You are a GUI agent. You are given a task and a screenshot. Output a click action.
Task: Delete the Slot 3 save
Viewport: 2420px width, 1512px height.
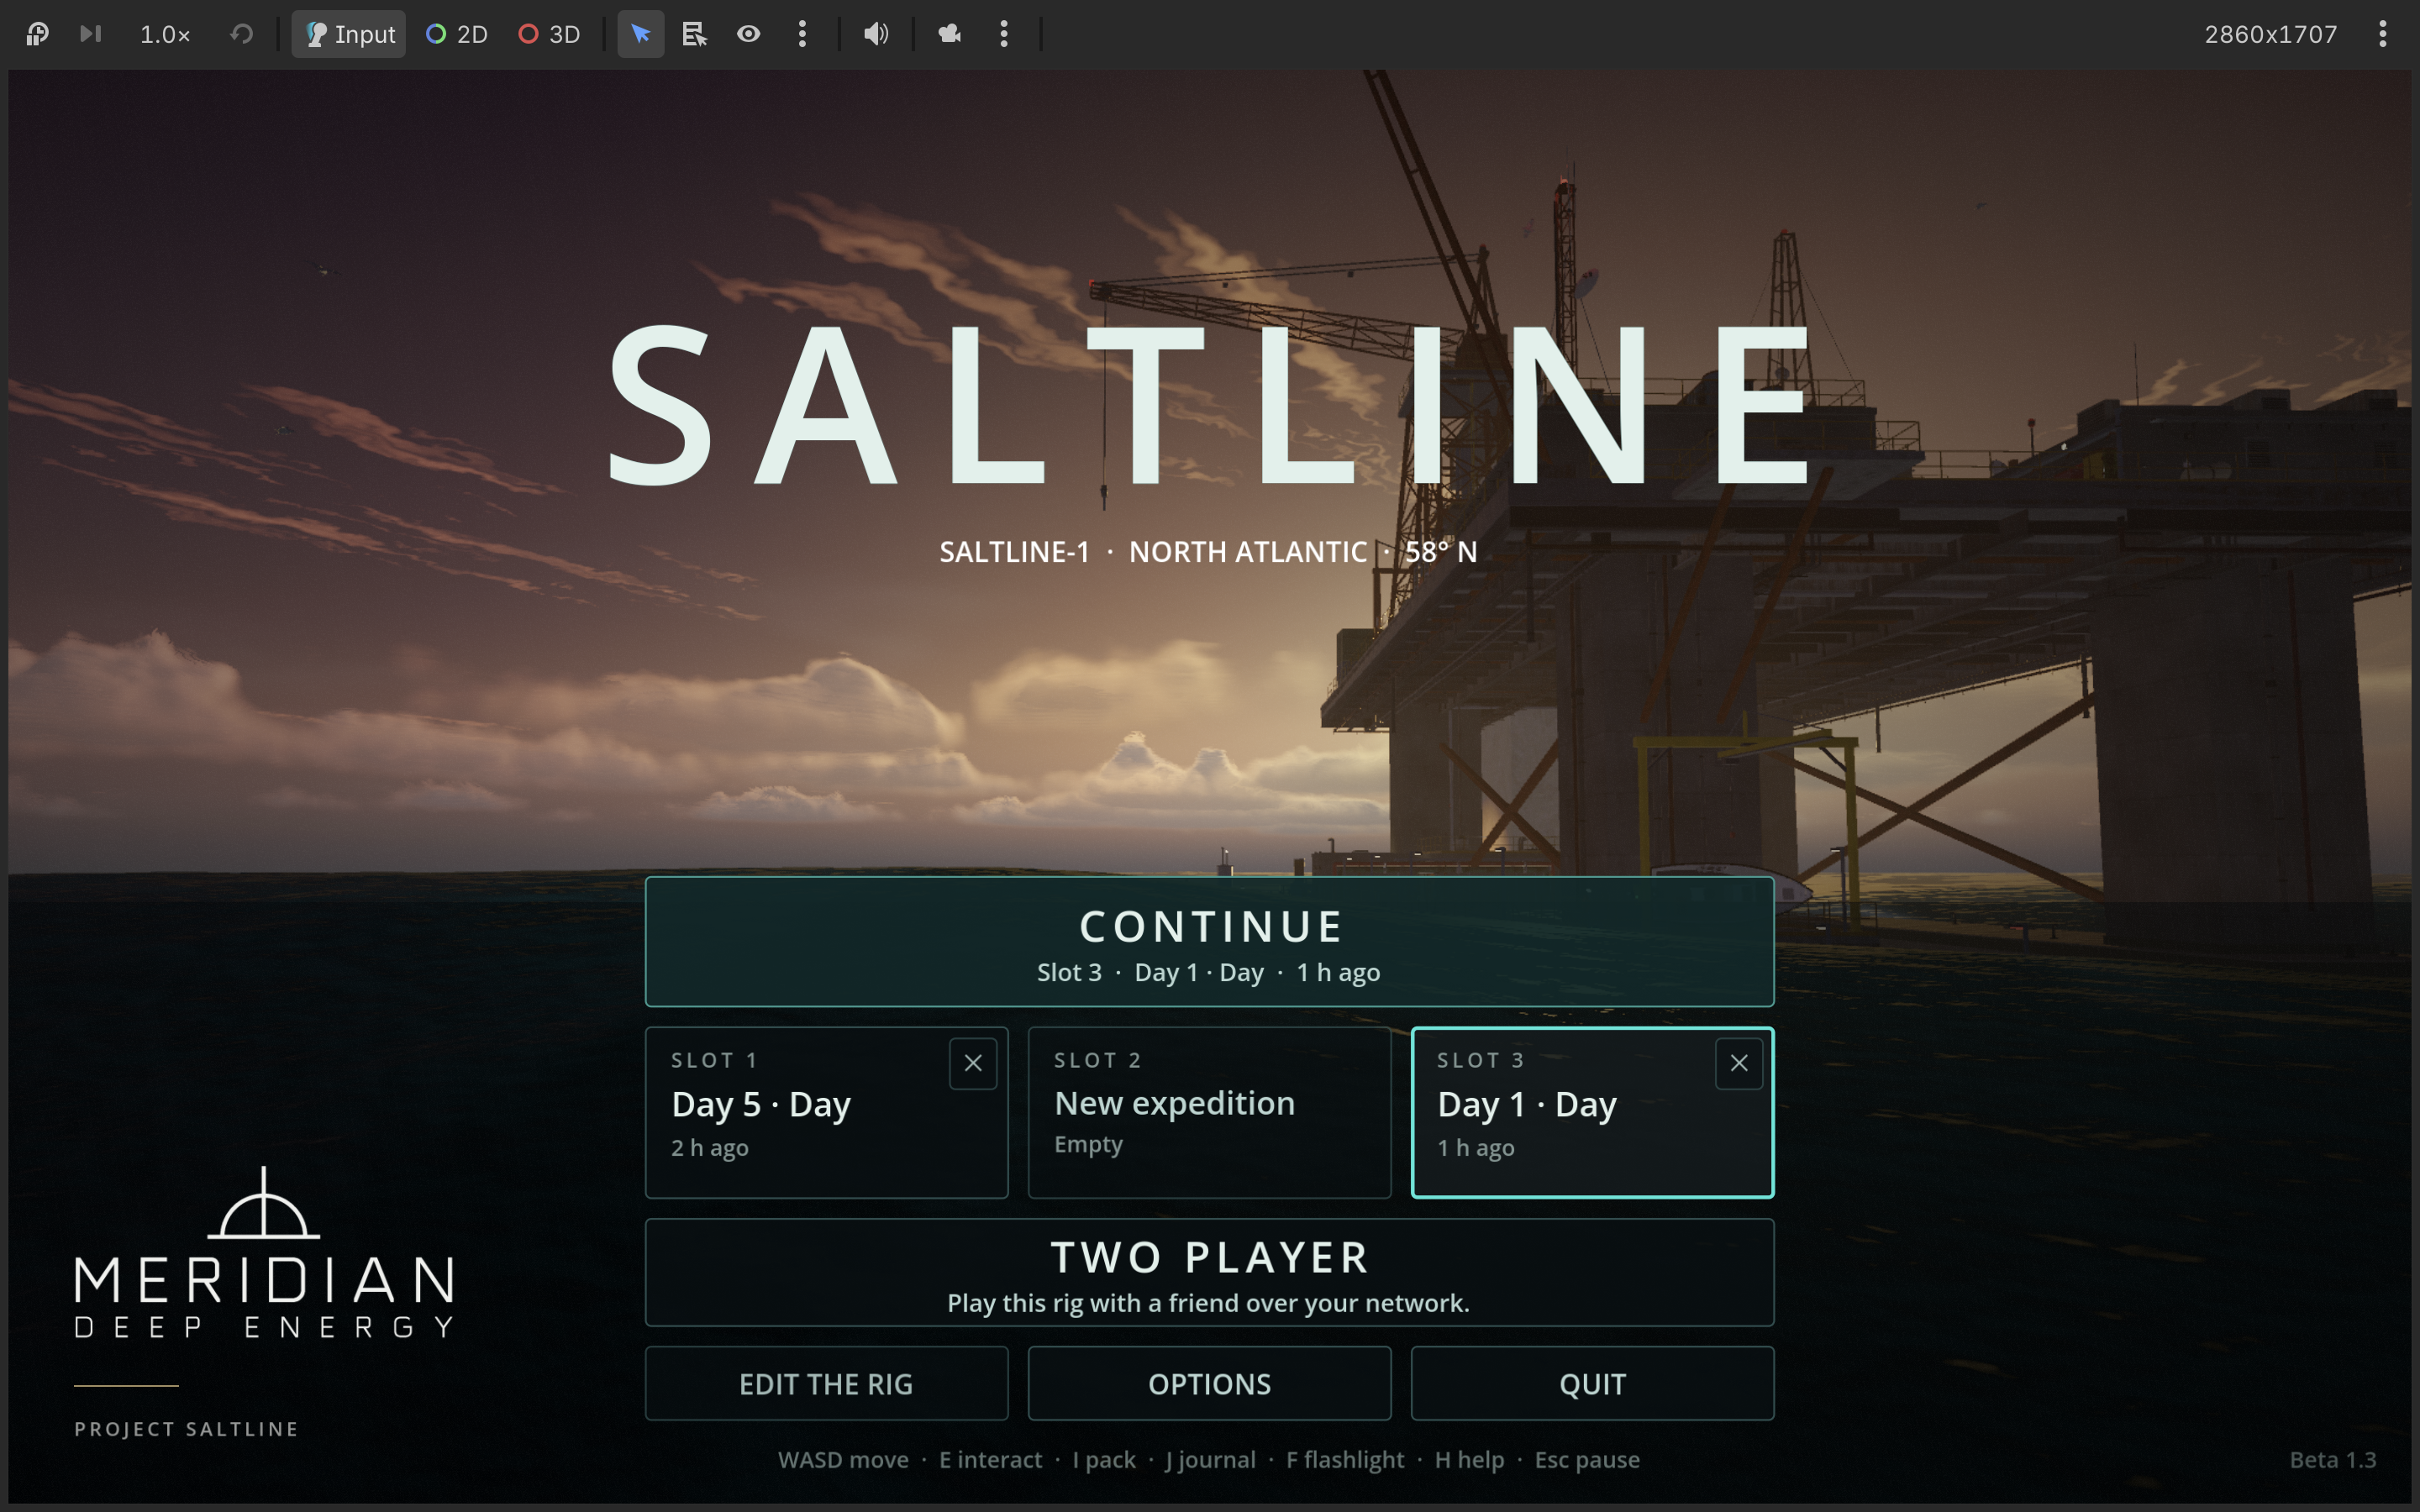coord(1739,1063)
